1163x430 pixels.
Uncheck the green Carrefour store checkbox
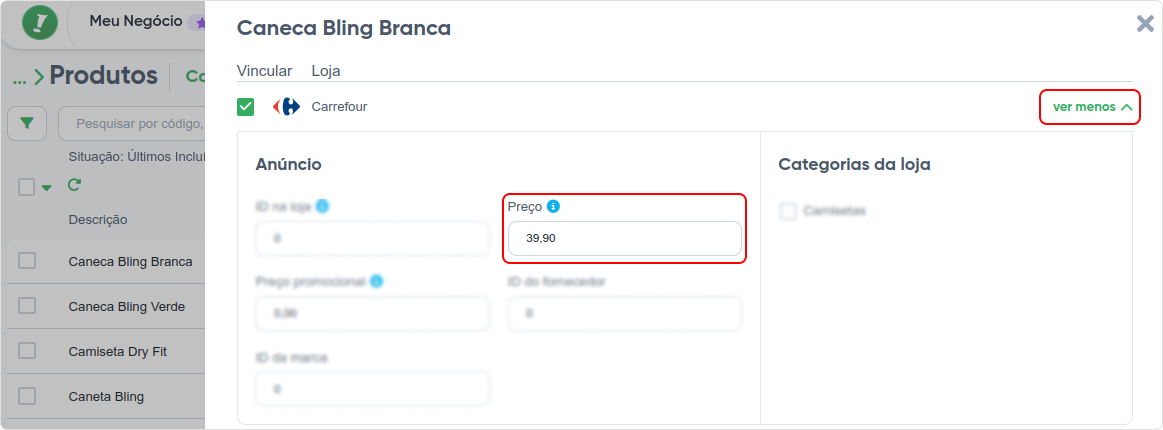pyautogui.click(x=246, y=107)
